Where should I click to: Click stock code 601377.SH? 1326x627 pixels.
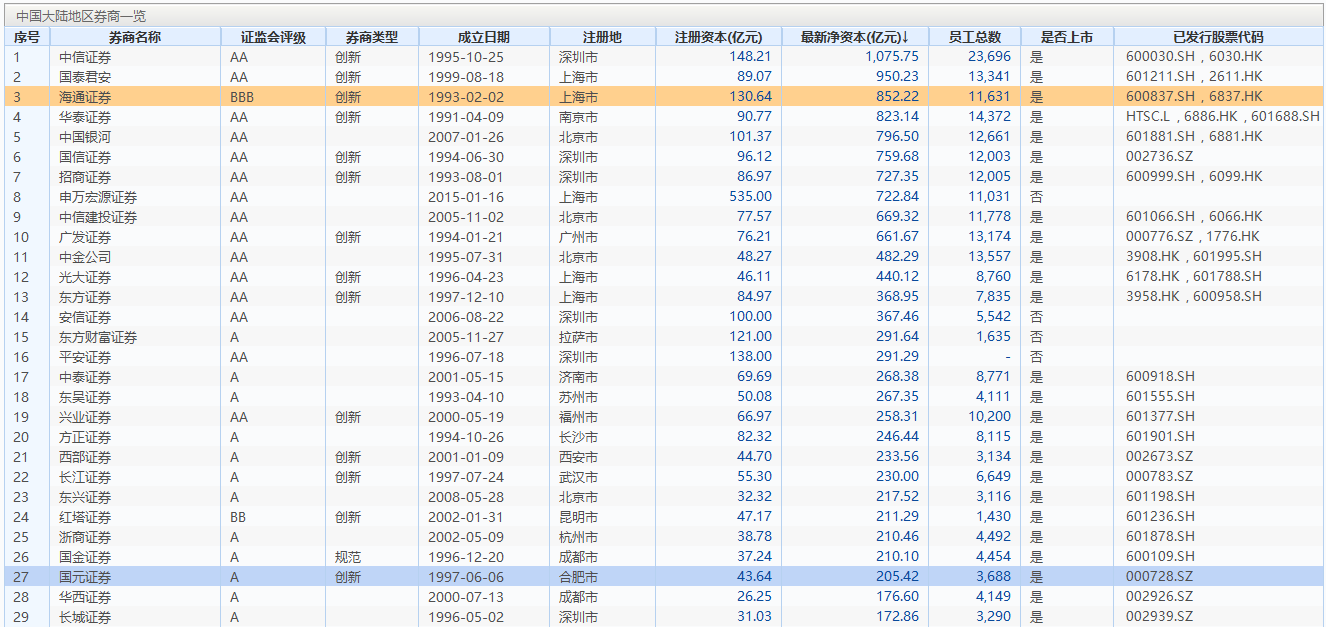click(1160, 417)
